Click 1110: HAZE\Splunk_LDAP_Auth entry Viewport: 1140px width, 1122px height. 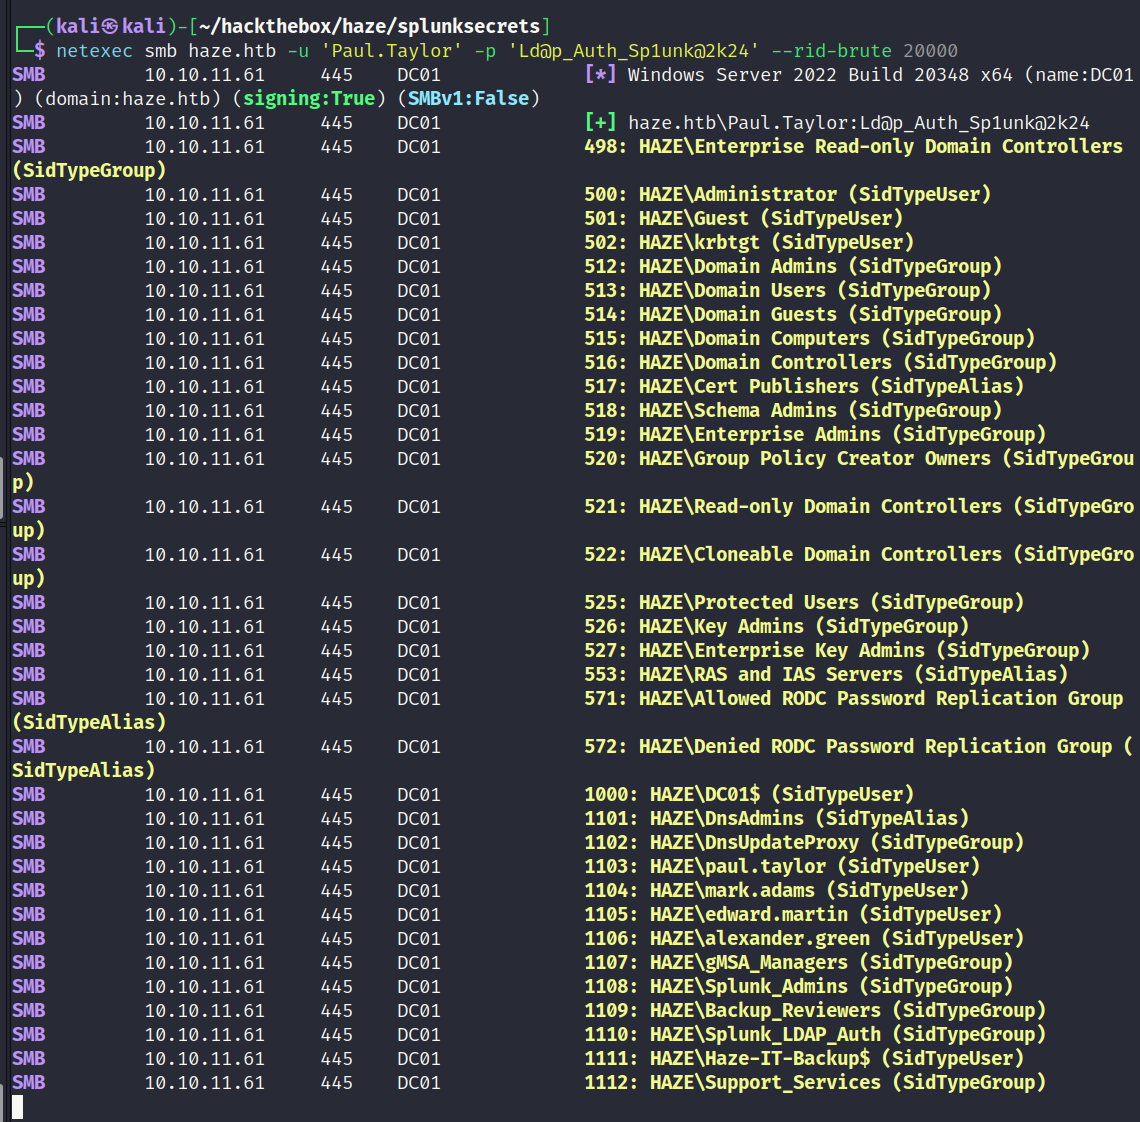(815, 1035)
